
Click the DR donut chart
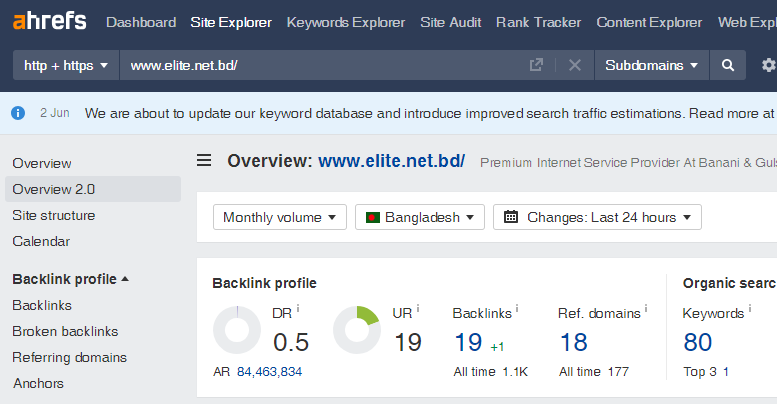(237, 330)
